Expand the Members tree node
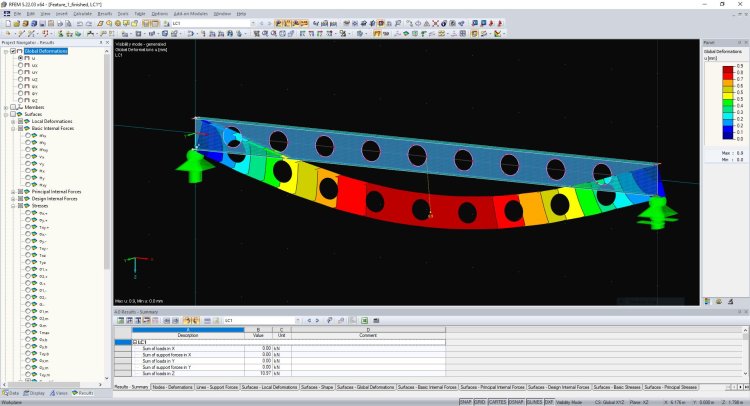 tap(5, 107)
